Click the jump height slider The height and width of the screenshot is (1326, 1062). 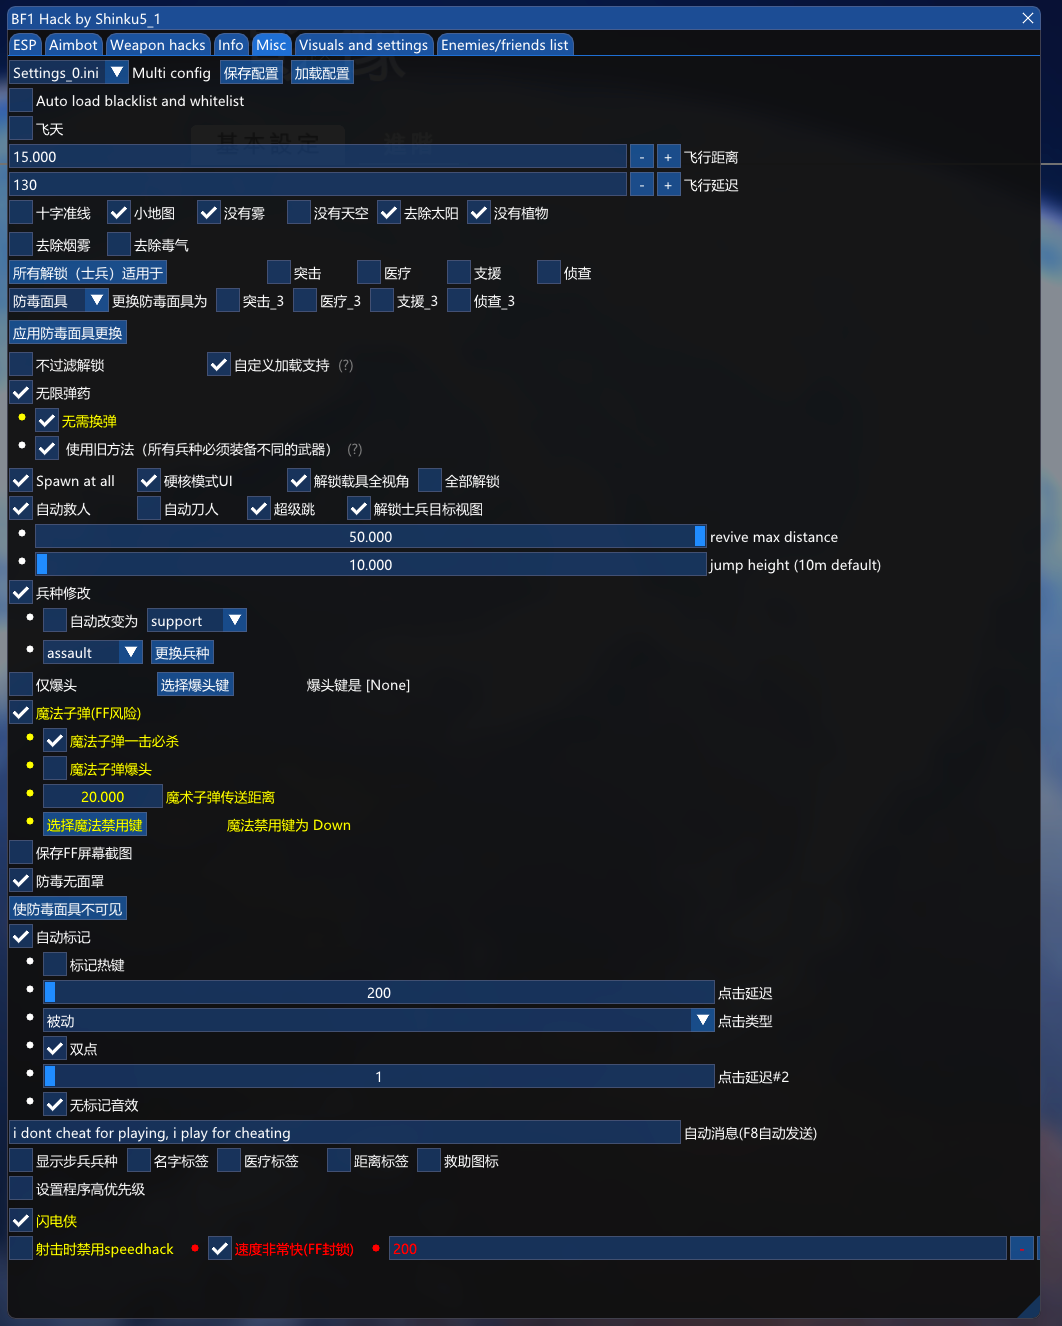371,565
